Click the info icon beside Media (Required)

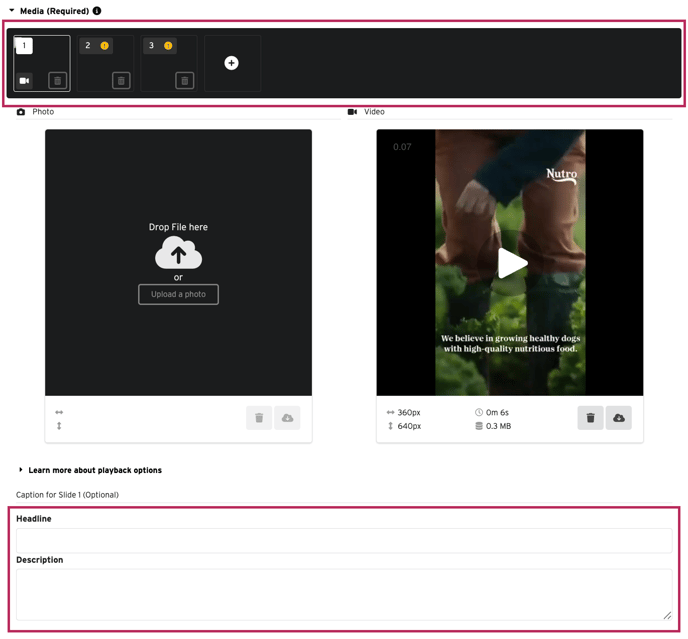pyautogui.click(x=97, y=11)
